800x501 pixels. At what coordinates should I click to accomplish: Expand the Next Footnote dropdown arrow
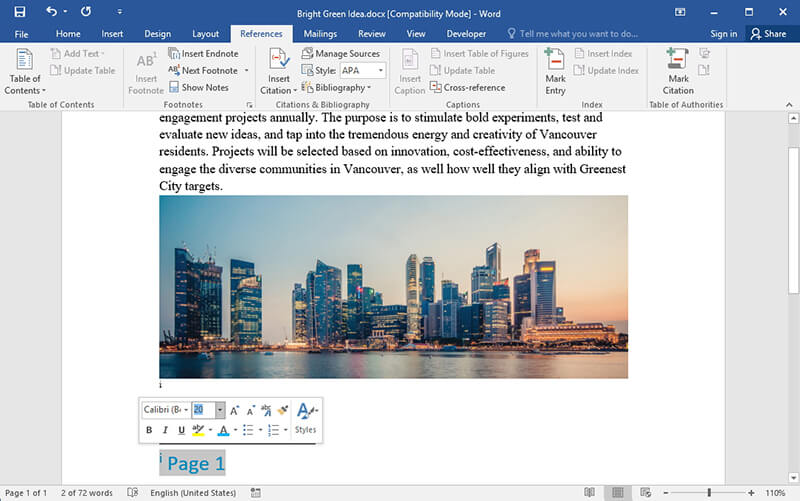click(x=246, y=70)
